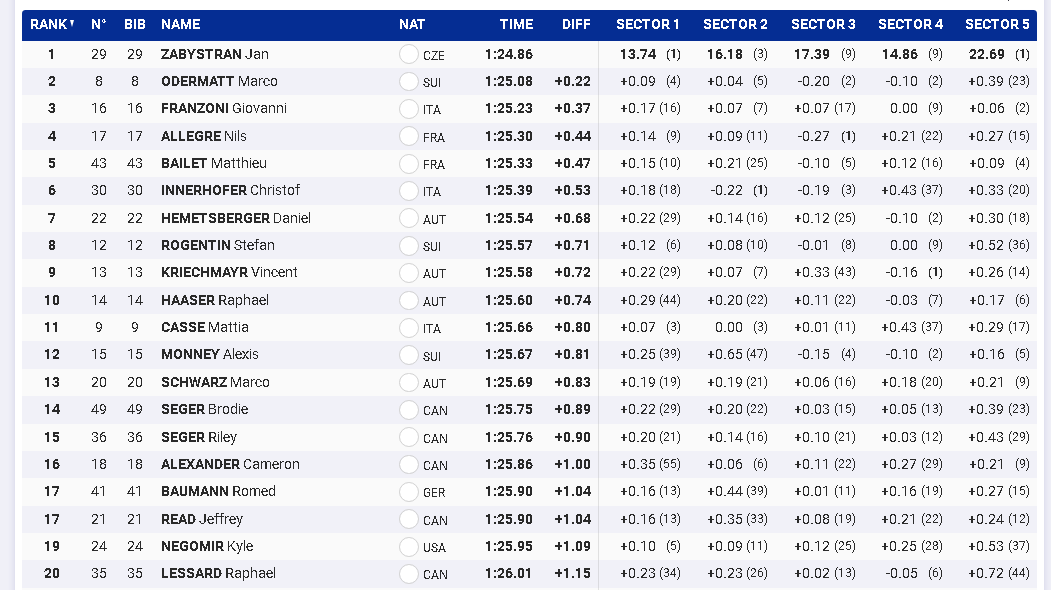Click the BIB column header
This screenshot has height=590, width=1051.
[135, 24]
